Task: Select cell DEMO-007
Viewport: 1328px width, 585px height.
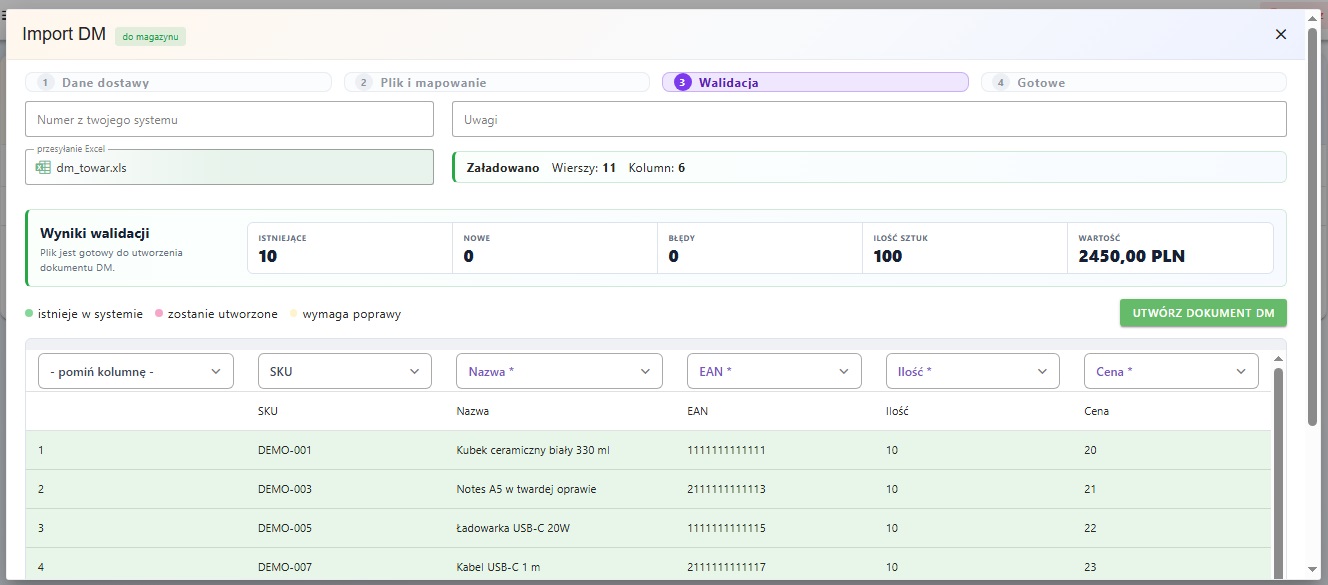Action: click(285, 567)
